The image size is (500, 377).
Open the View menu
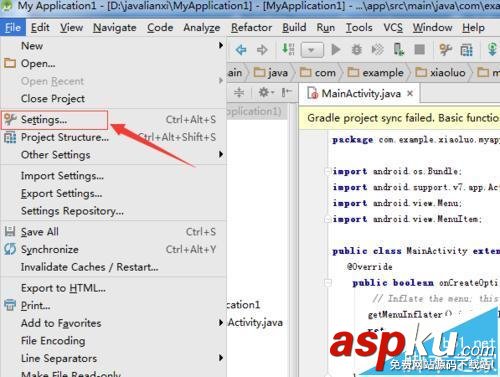point(71,28)
